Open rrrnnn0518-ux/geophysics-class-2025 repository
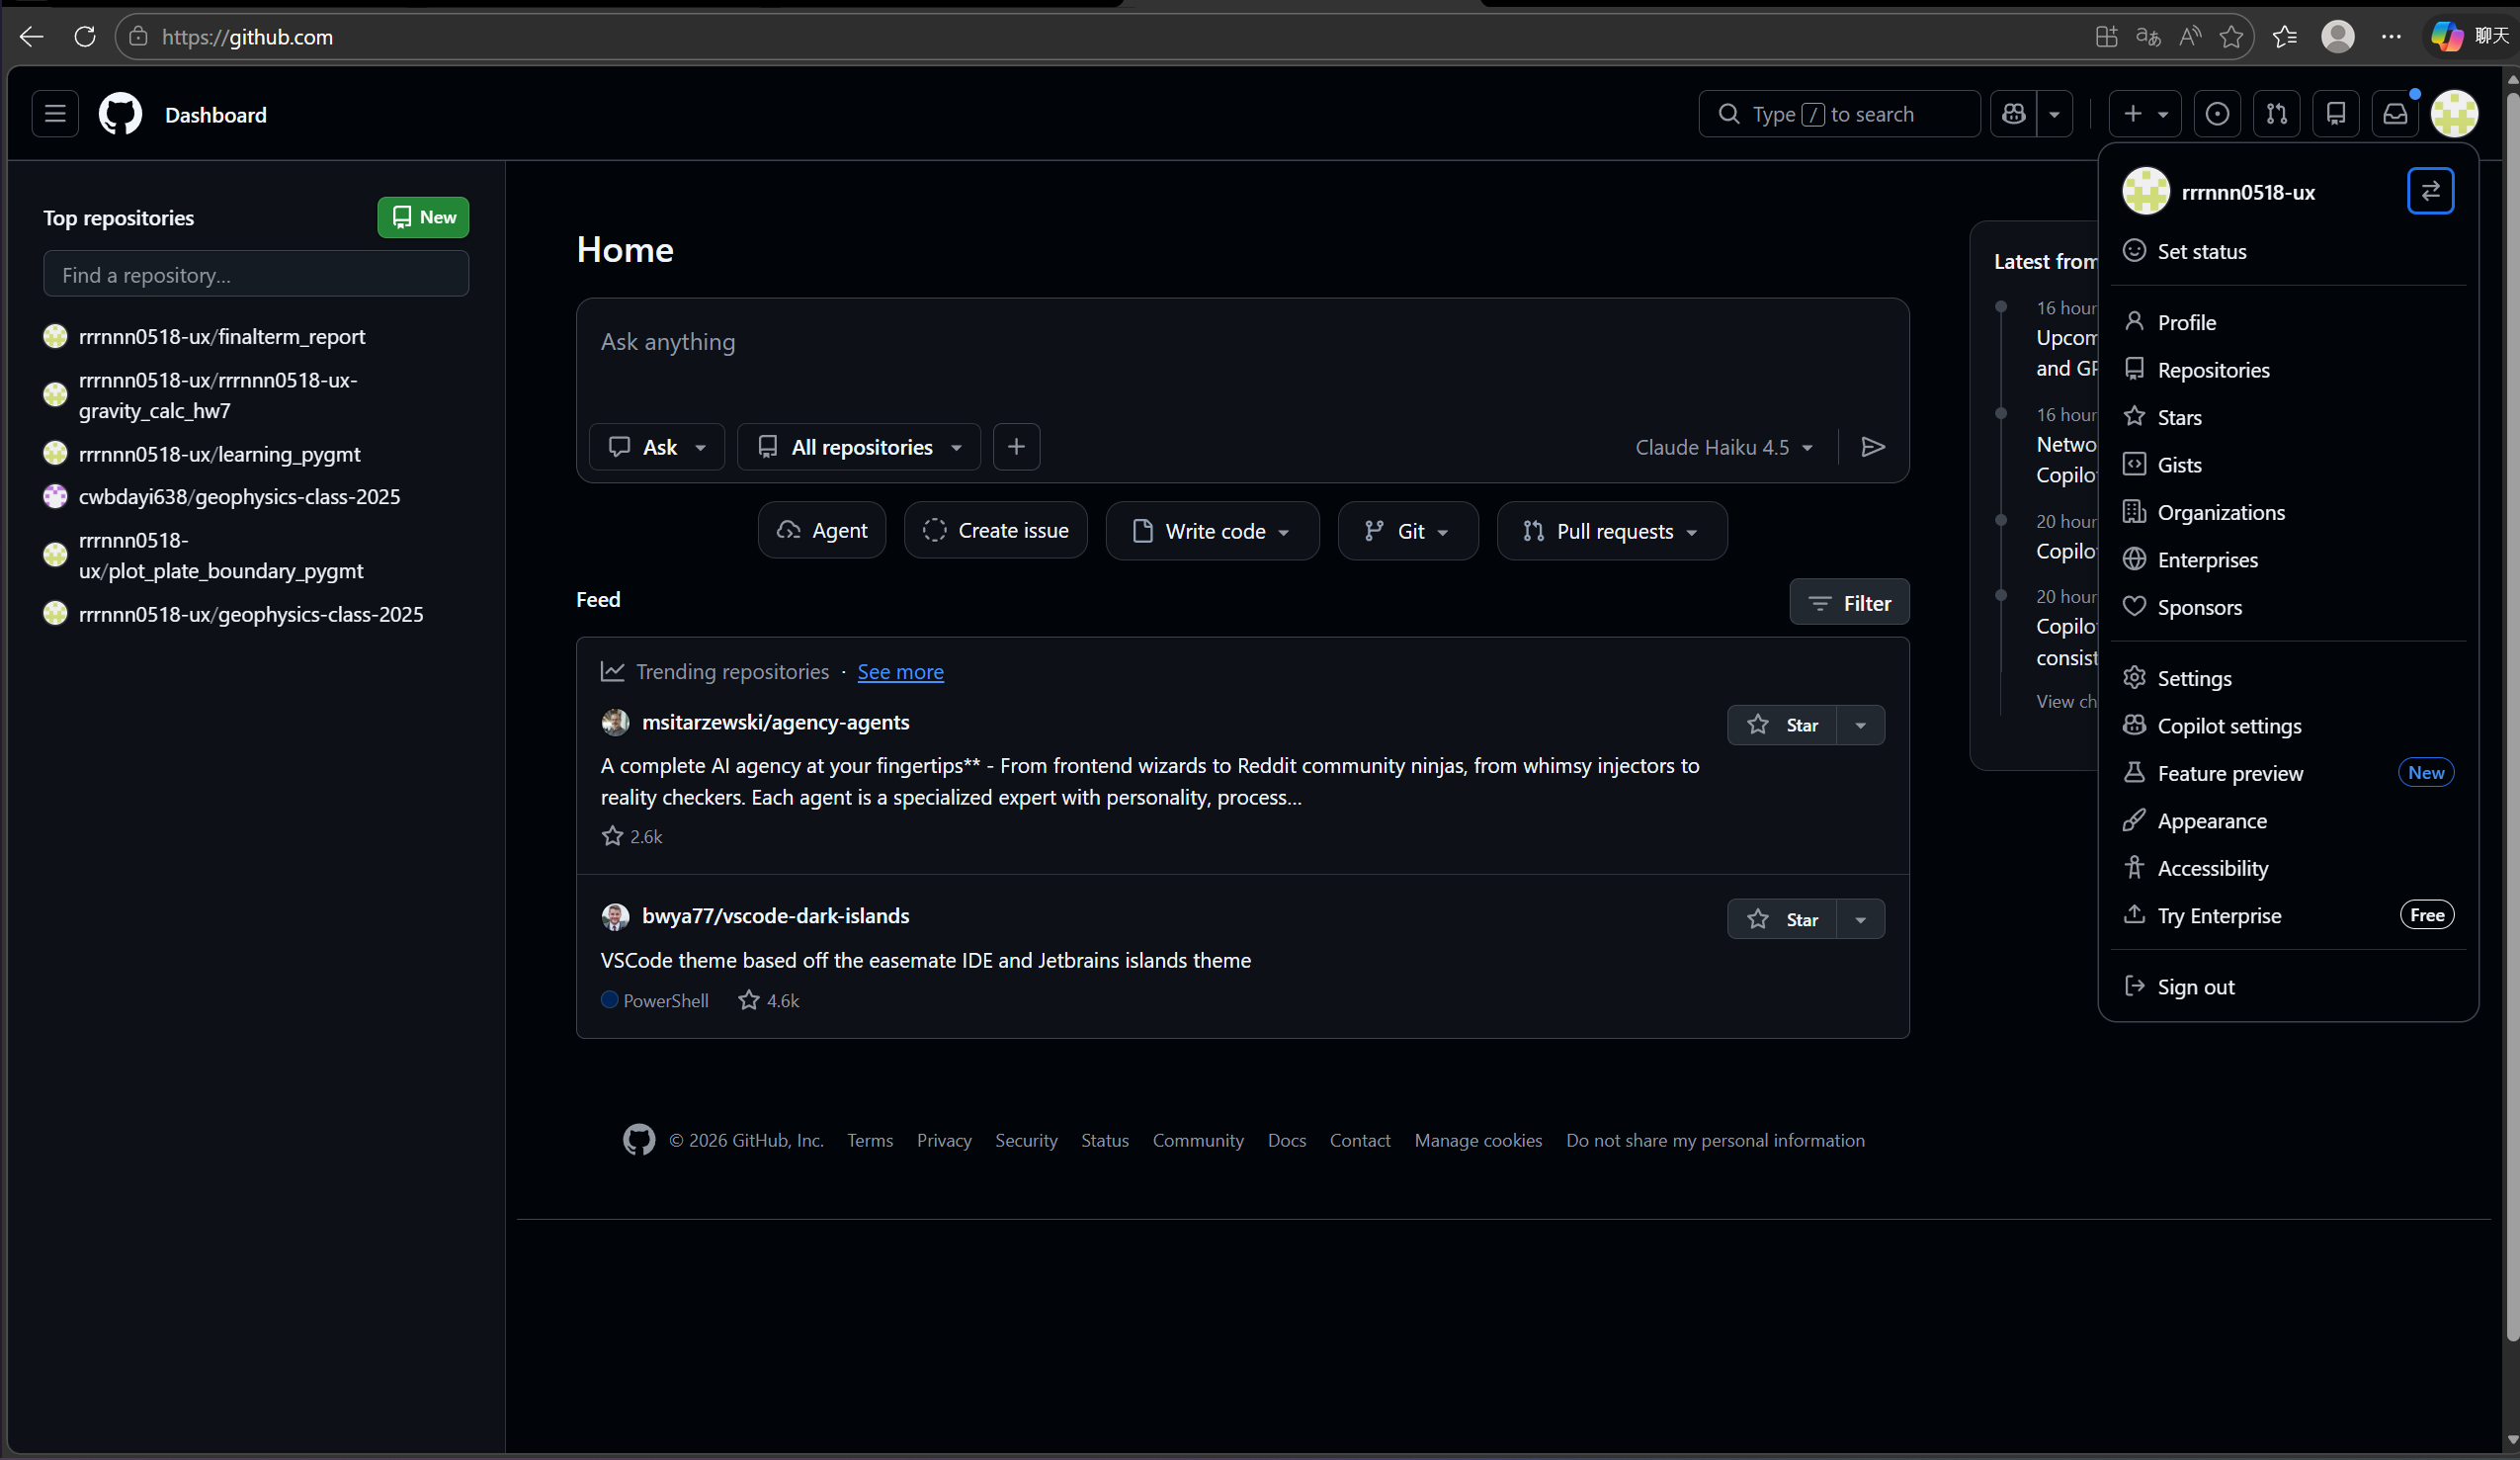 point(251,614)
